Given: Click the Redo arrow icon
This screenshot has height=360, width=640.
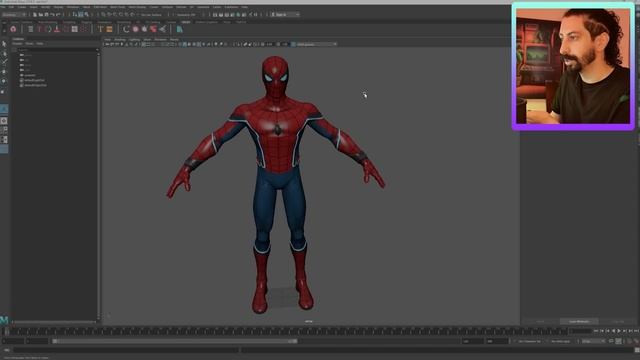Looking at the screenshot, I should pos(58,15).
